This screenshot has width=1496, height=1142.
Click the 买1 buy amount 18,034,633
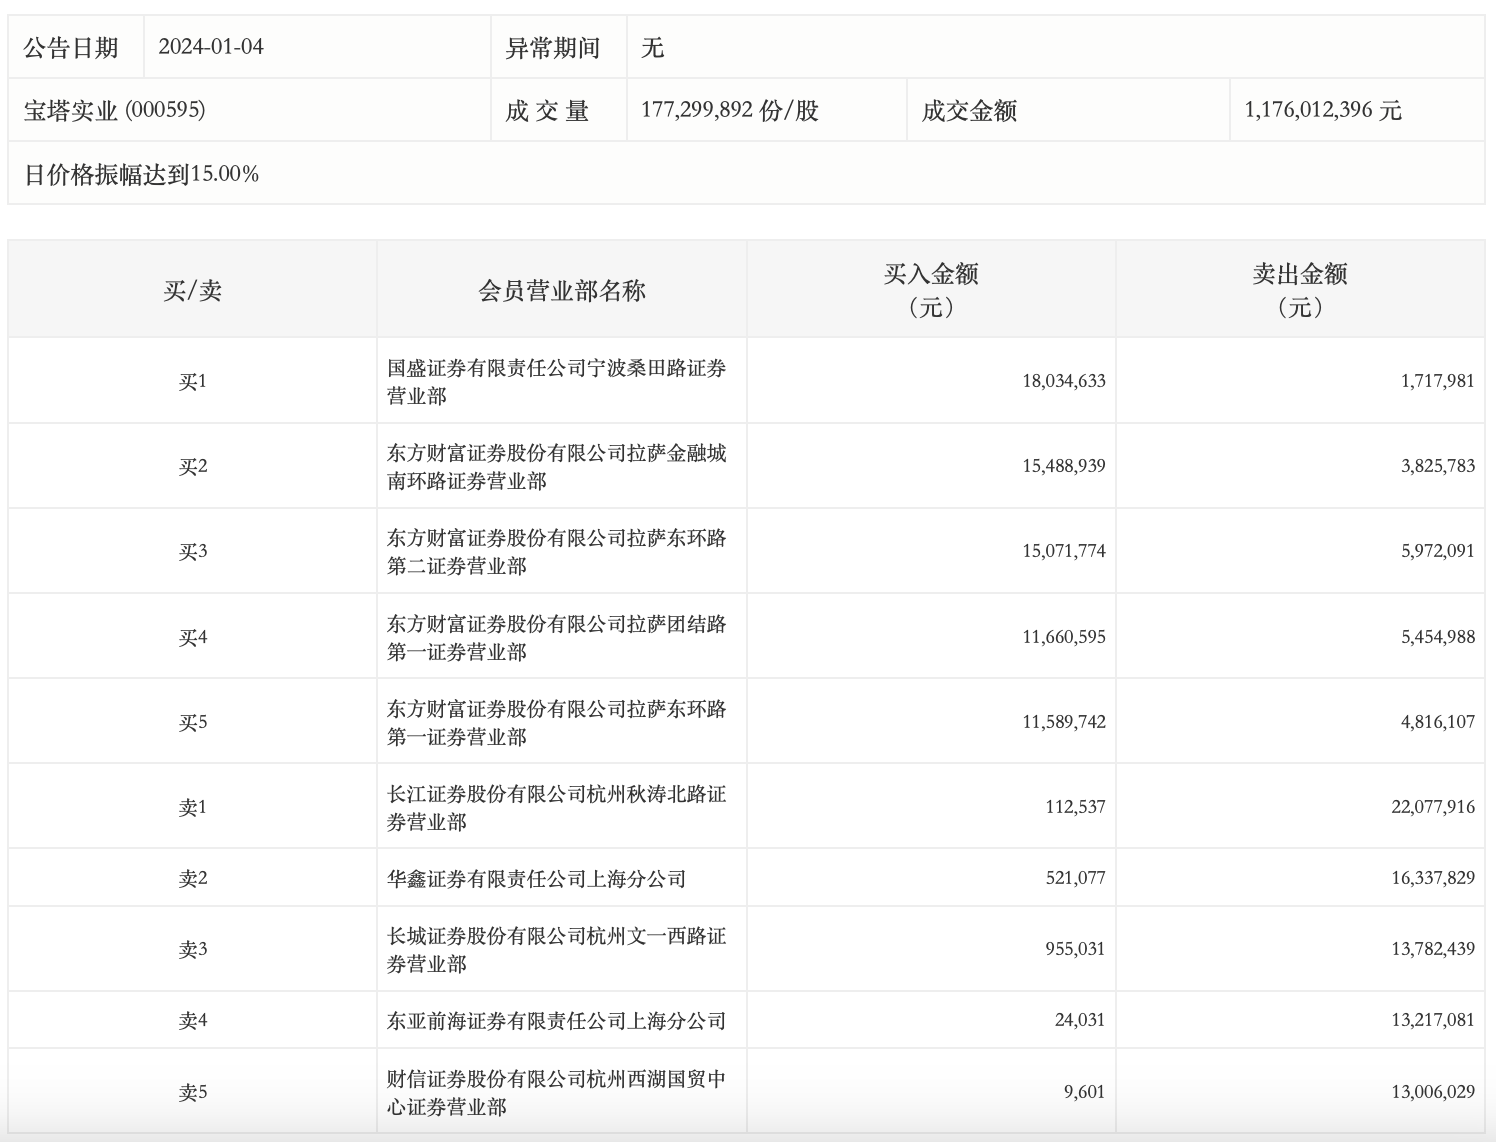tap(1063, 381)
